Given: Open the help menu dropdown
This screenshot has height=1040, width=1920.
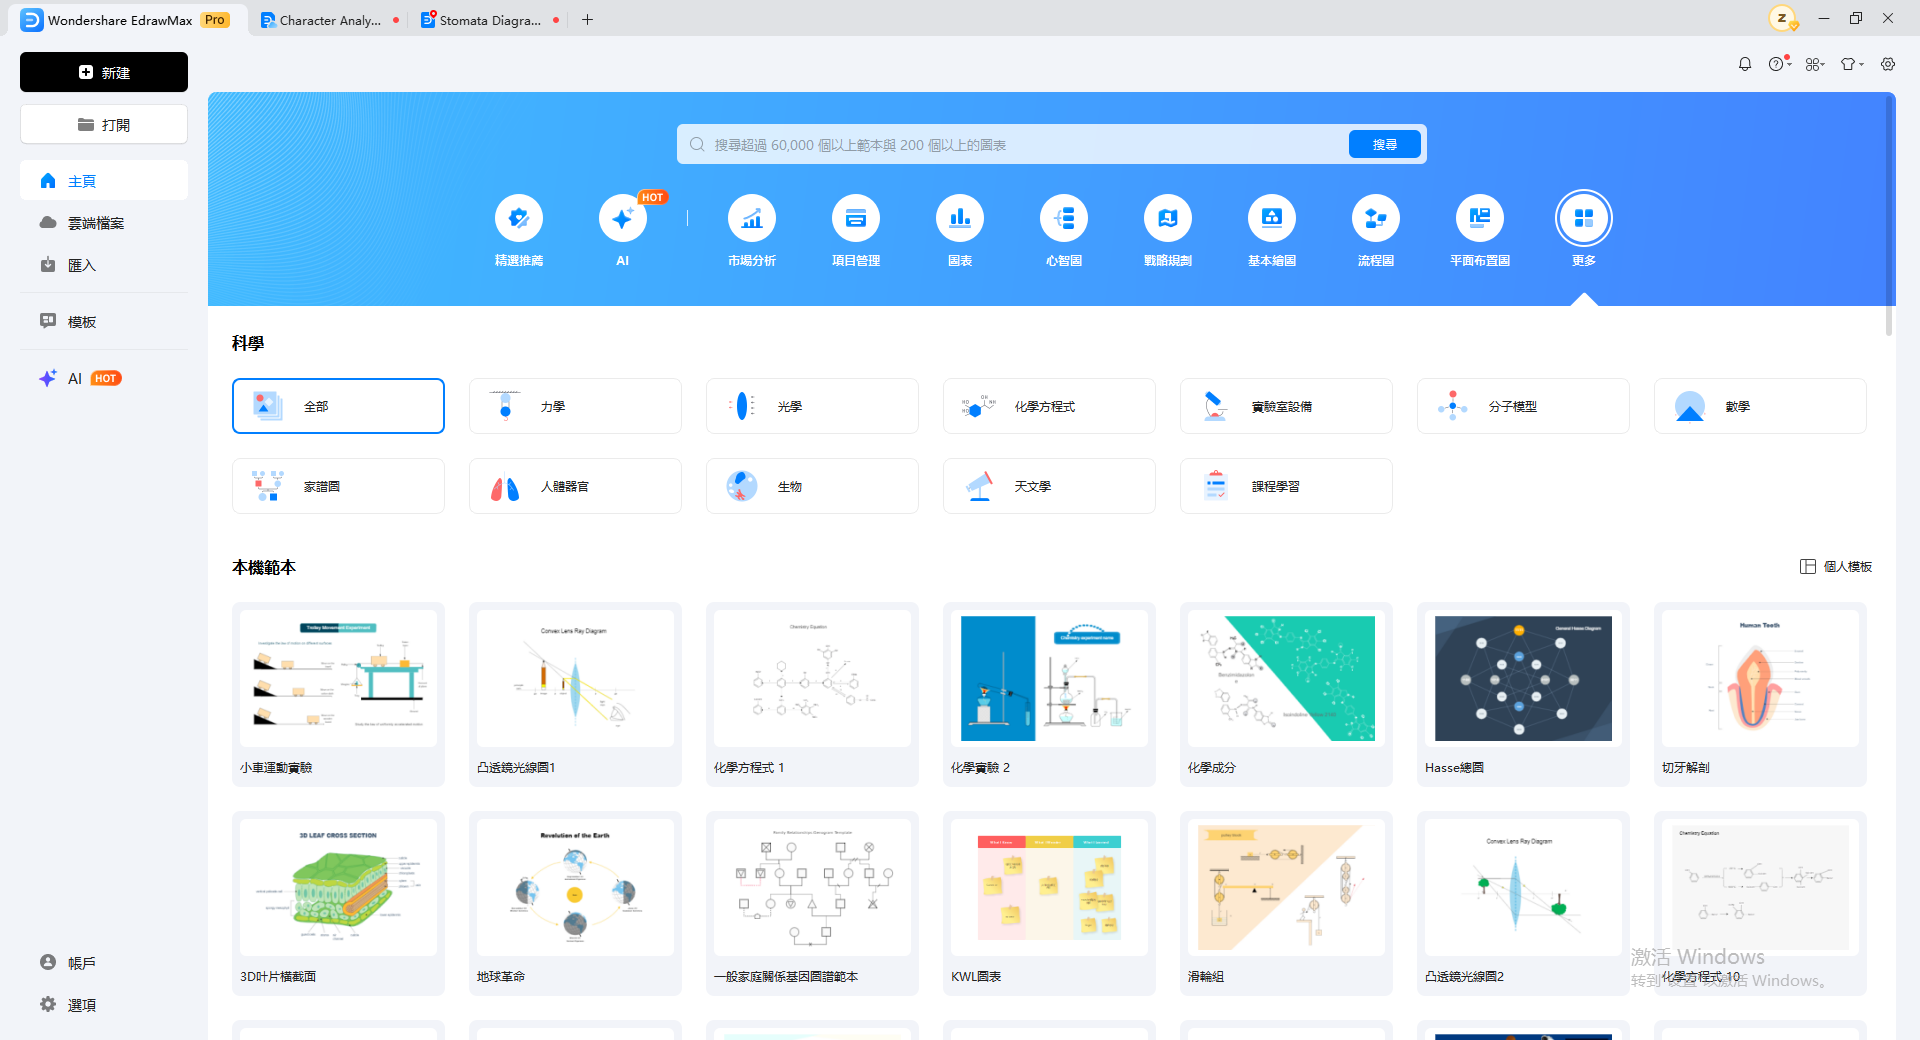Looking at the screenshot, I should pos(1779,64).
